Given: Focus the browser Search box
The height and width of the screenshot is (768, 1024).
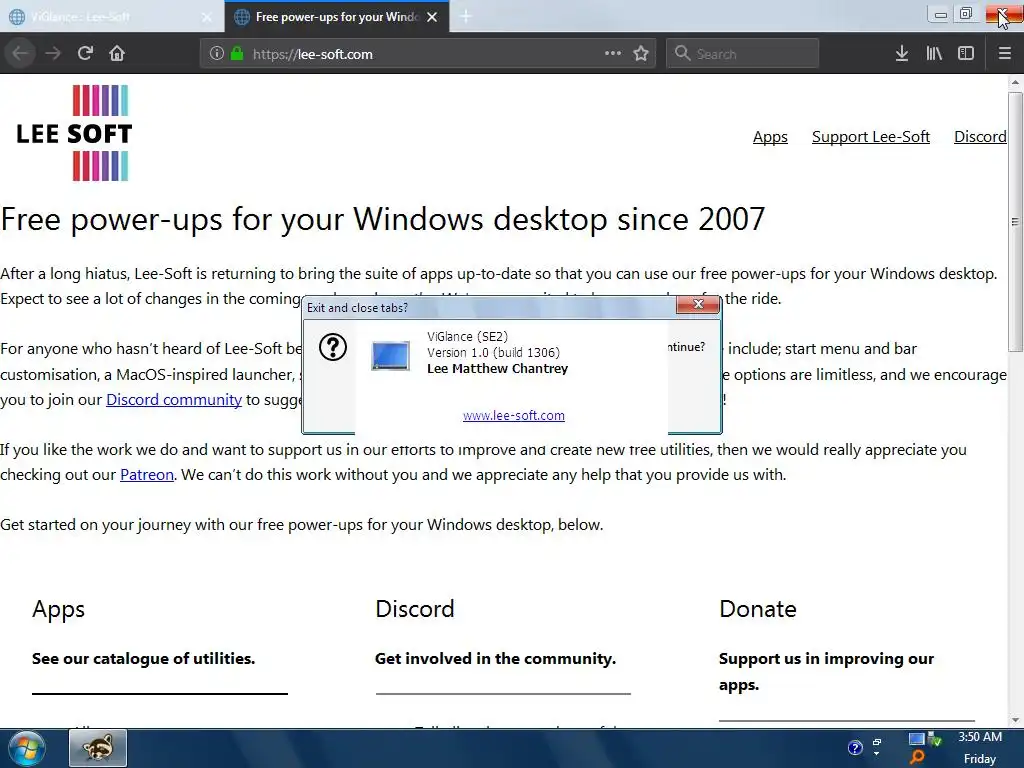Looking at the screenshot, I should (743, 54).
